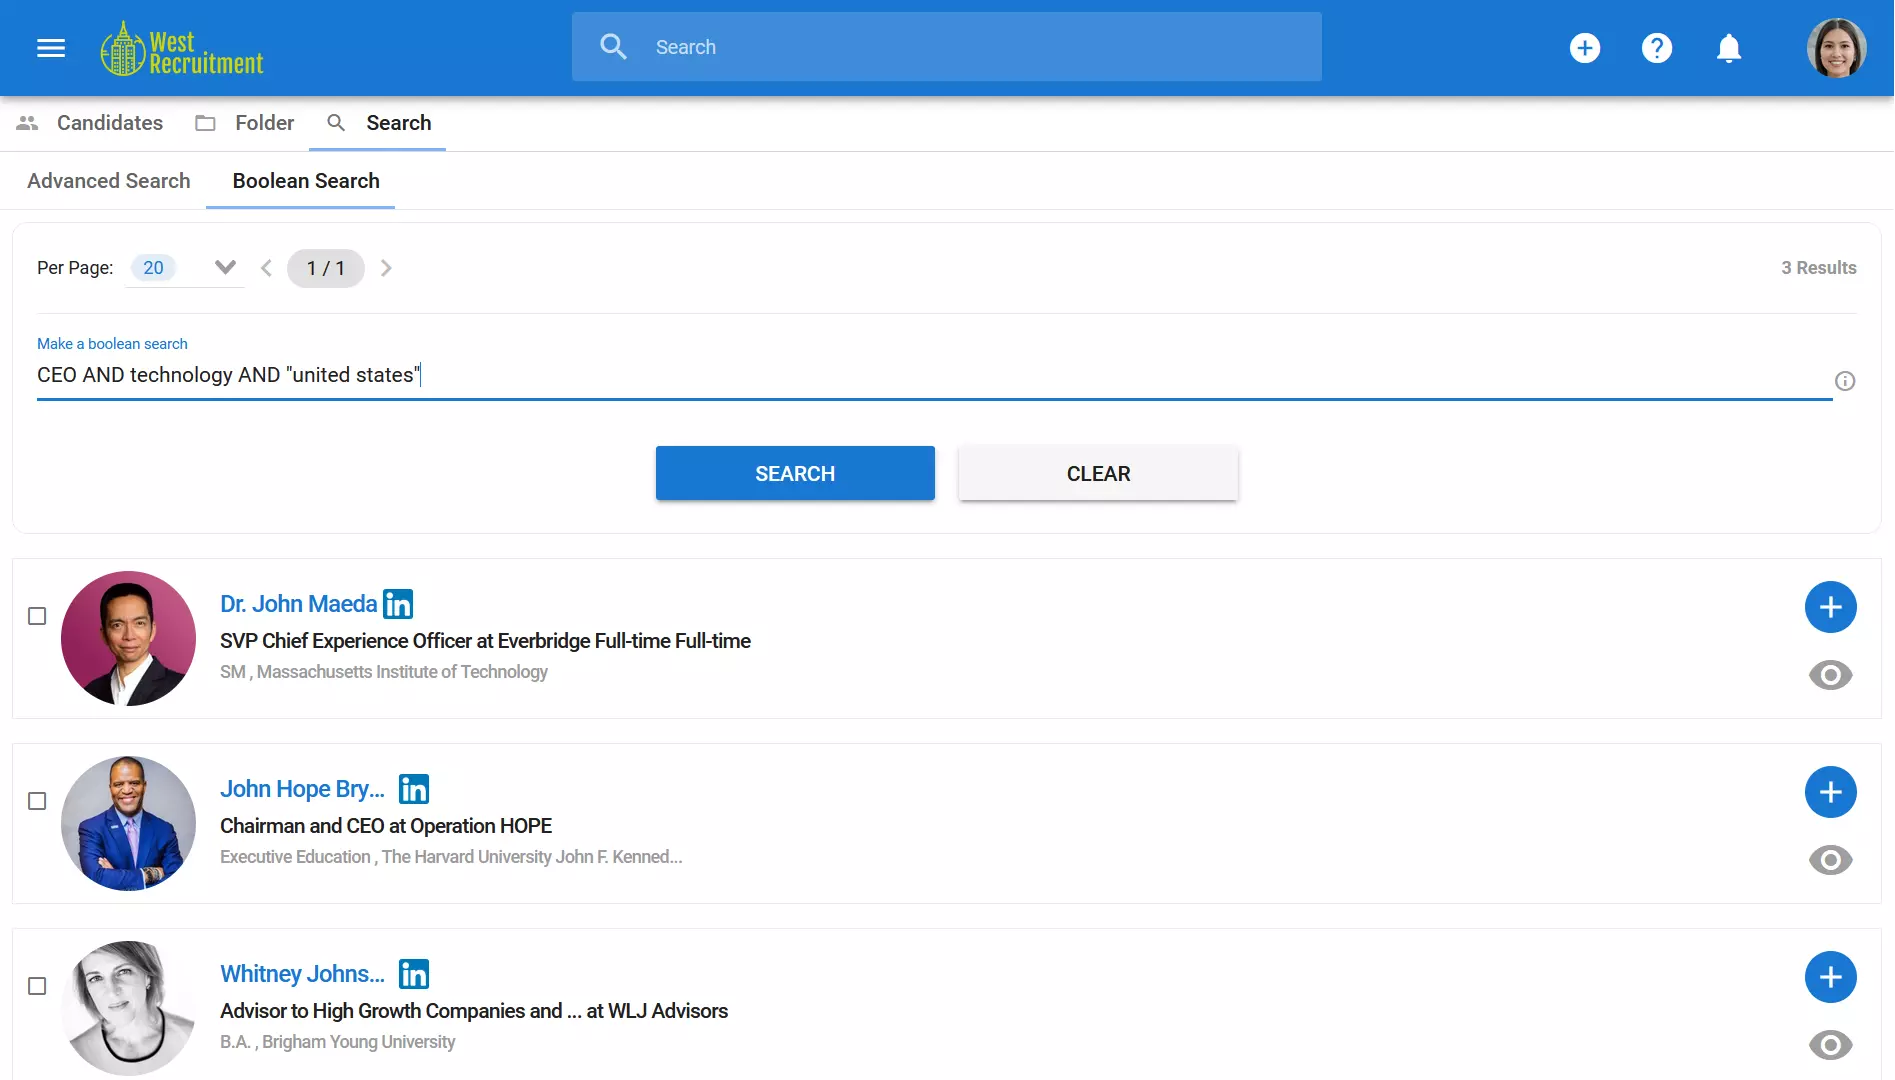This screenshot has width=1895, height=1080.
Task: Check Whitney Johnson's selection checkbox
Action: [38, 986]
